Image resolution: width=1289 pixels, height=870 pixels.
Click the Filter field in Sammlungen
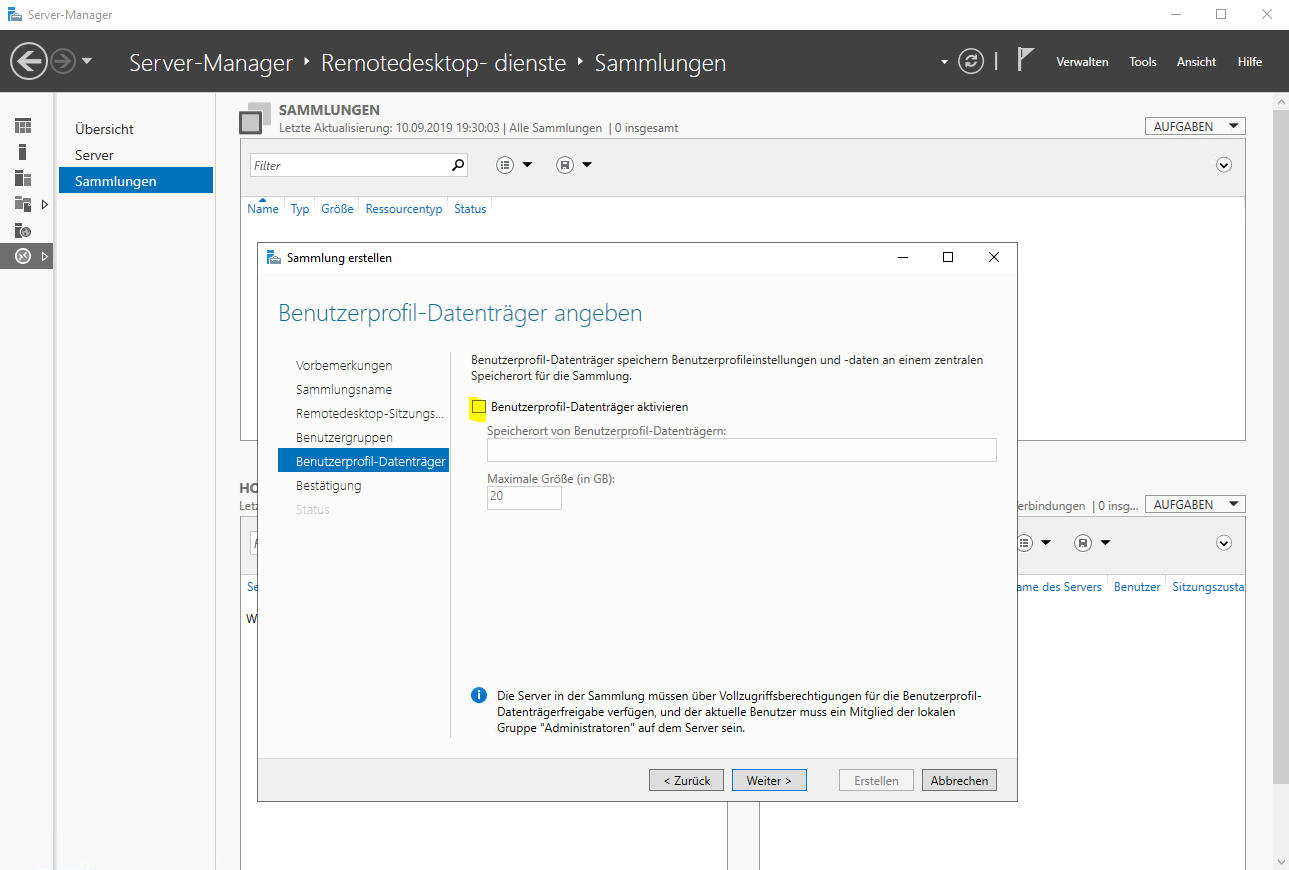coord(348,165)
